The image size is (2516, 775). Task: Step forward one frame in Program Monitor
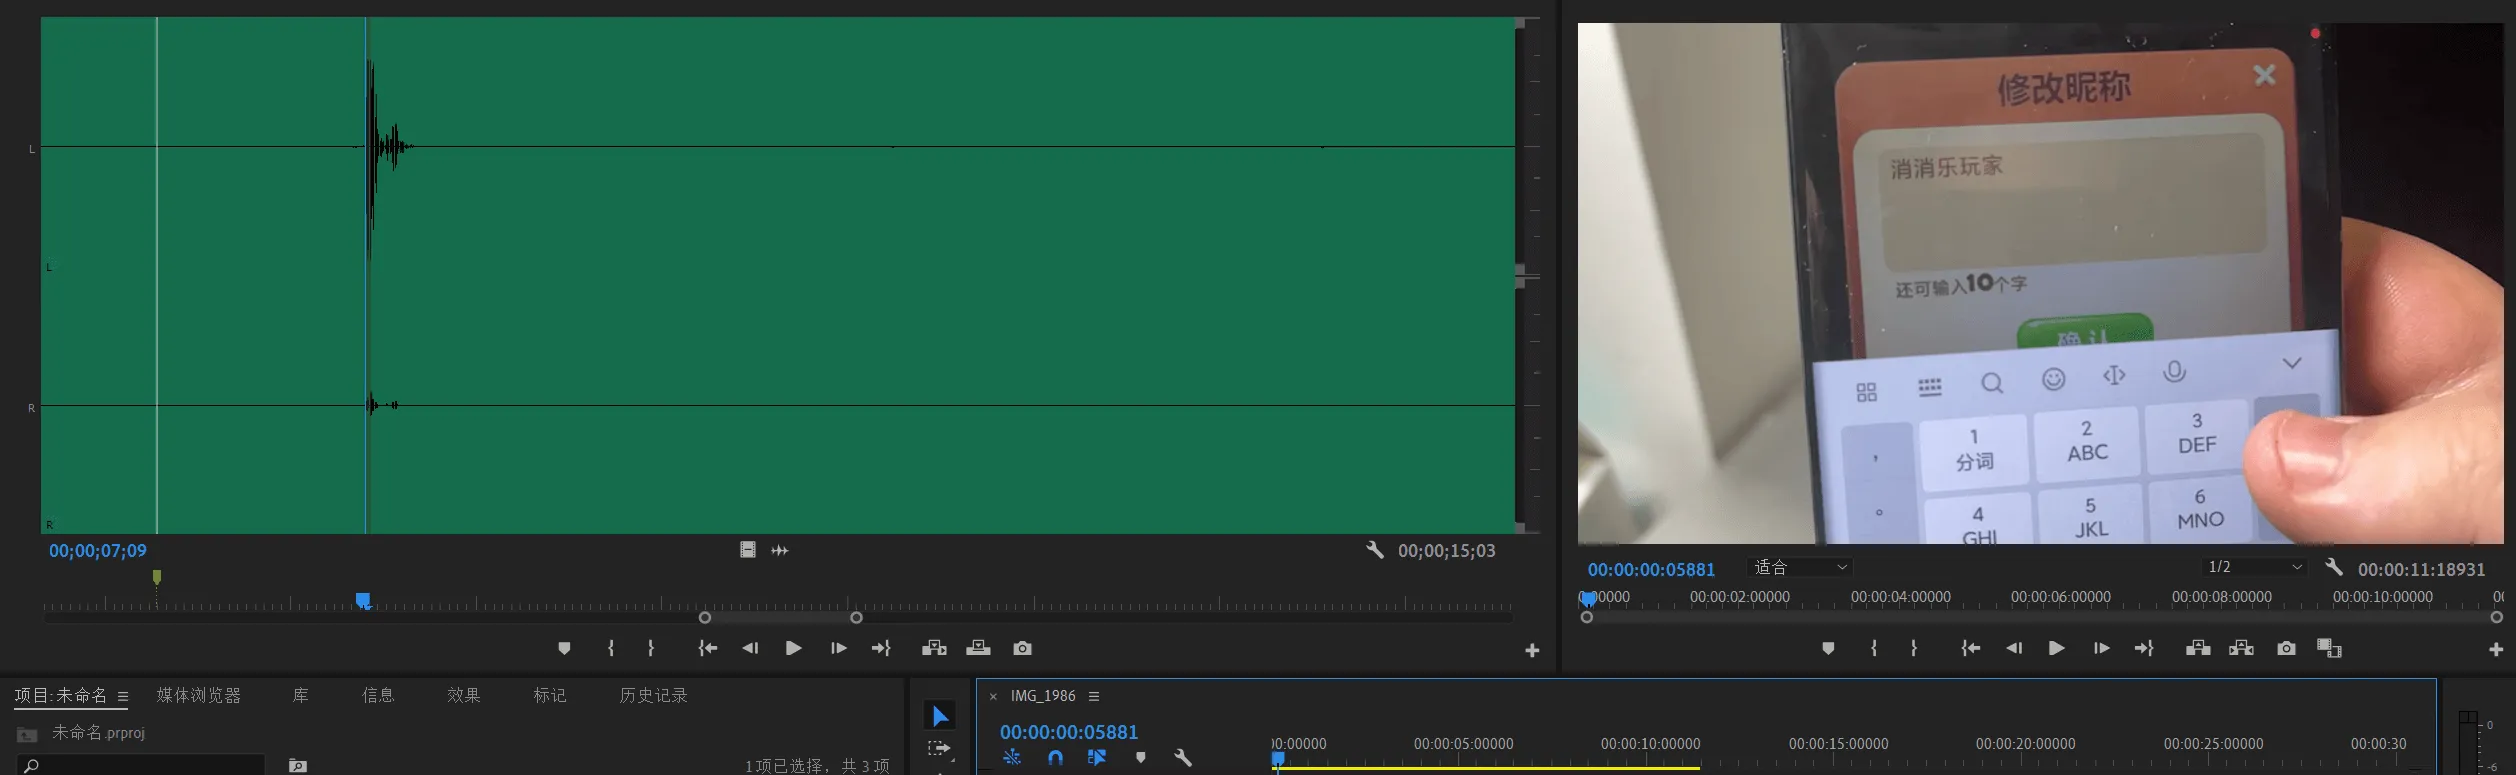(2101, 648)
